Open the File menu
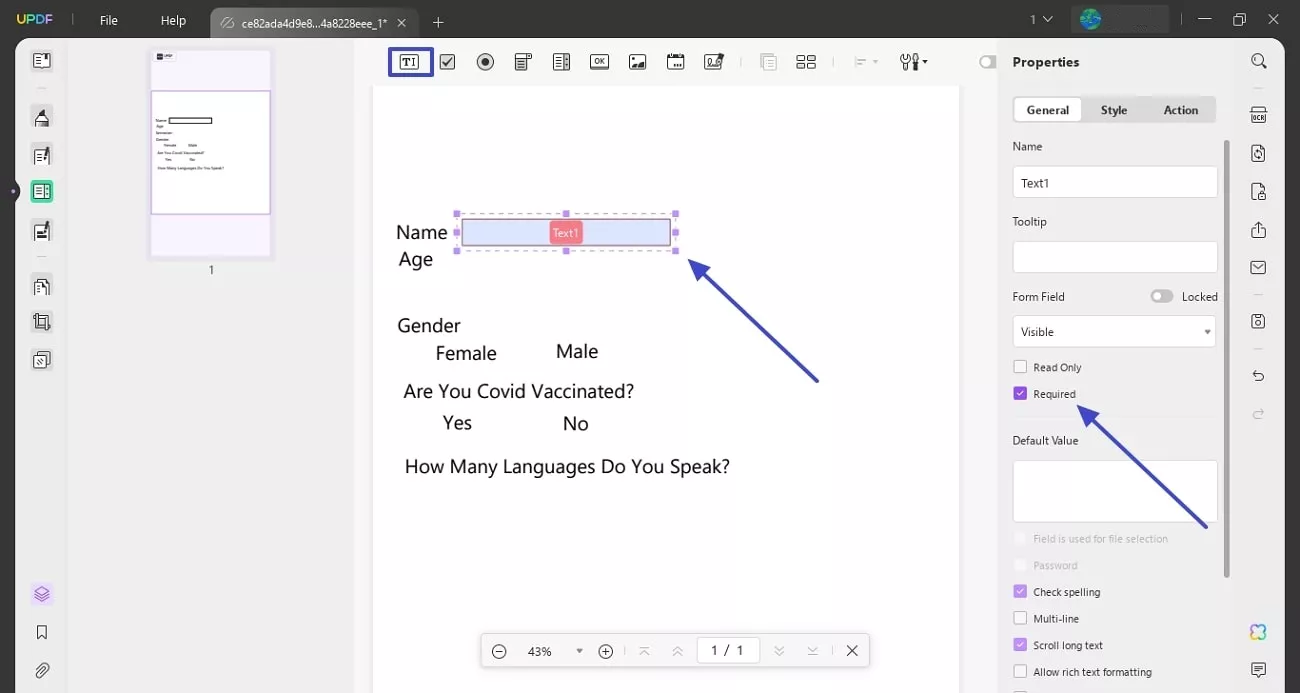 109,20
